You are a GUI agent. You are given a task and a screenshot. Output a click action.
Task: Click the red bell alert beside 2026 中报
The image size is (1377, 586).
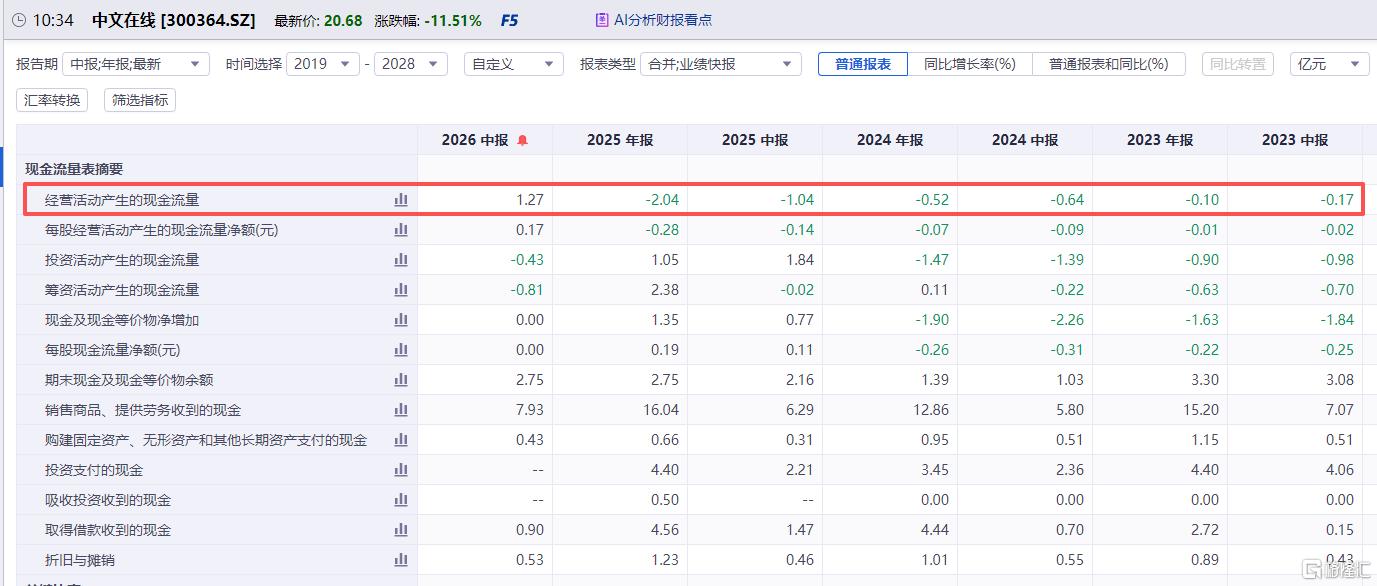click(522, 140)
